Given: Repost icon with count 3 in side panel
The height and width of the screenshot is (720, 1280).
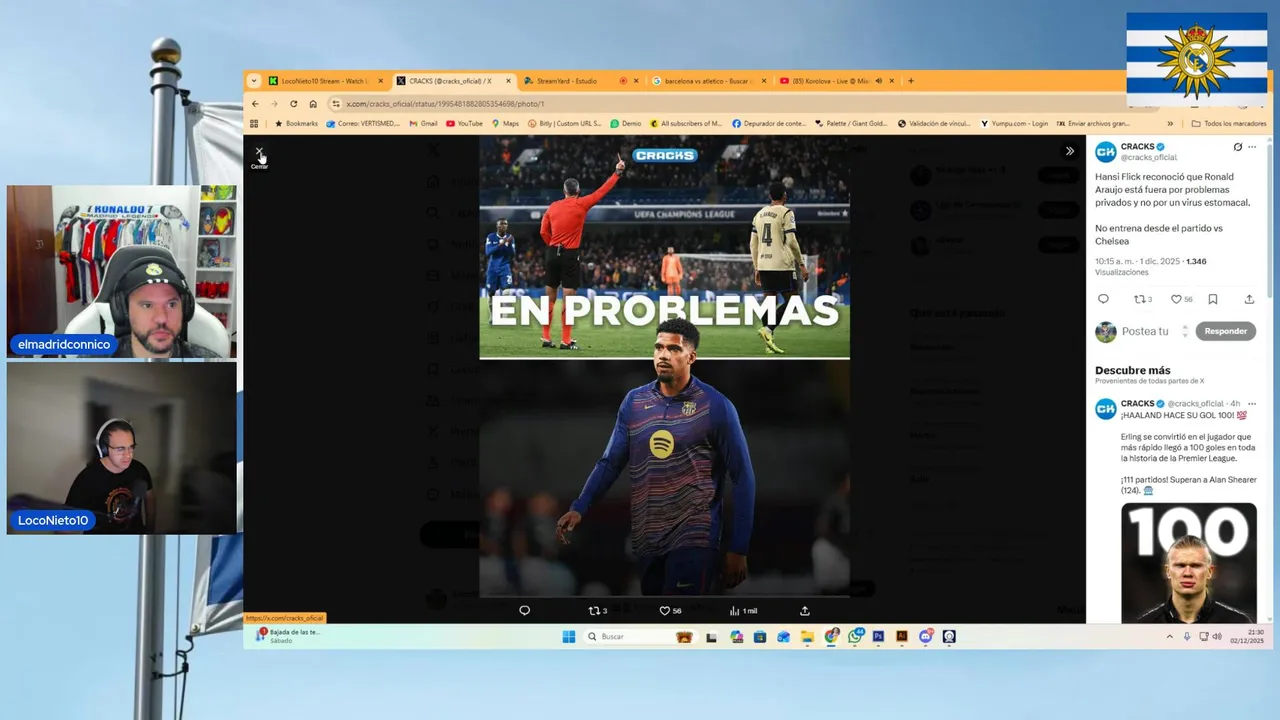Looking at the screenshot, I should tap(1142, 299).
